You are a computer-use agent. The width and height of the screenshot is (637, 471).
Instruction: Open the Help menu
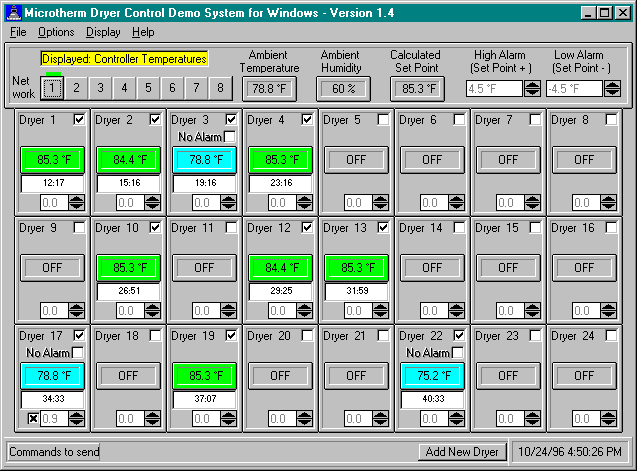point(143,32)
